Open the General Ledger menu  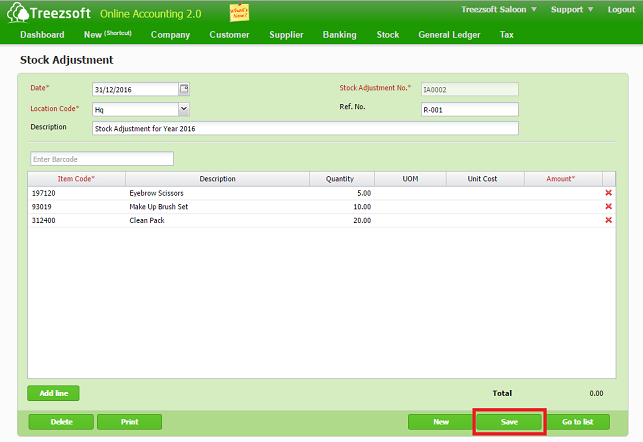(449, 34)
